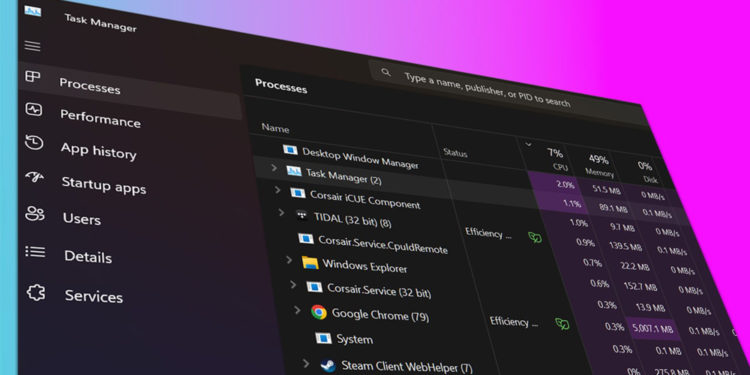Expand the Steam Client WebHelper (7) group
The height and width of the screenshot is (375, 750).
(307, 363)
